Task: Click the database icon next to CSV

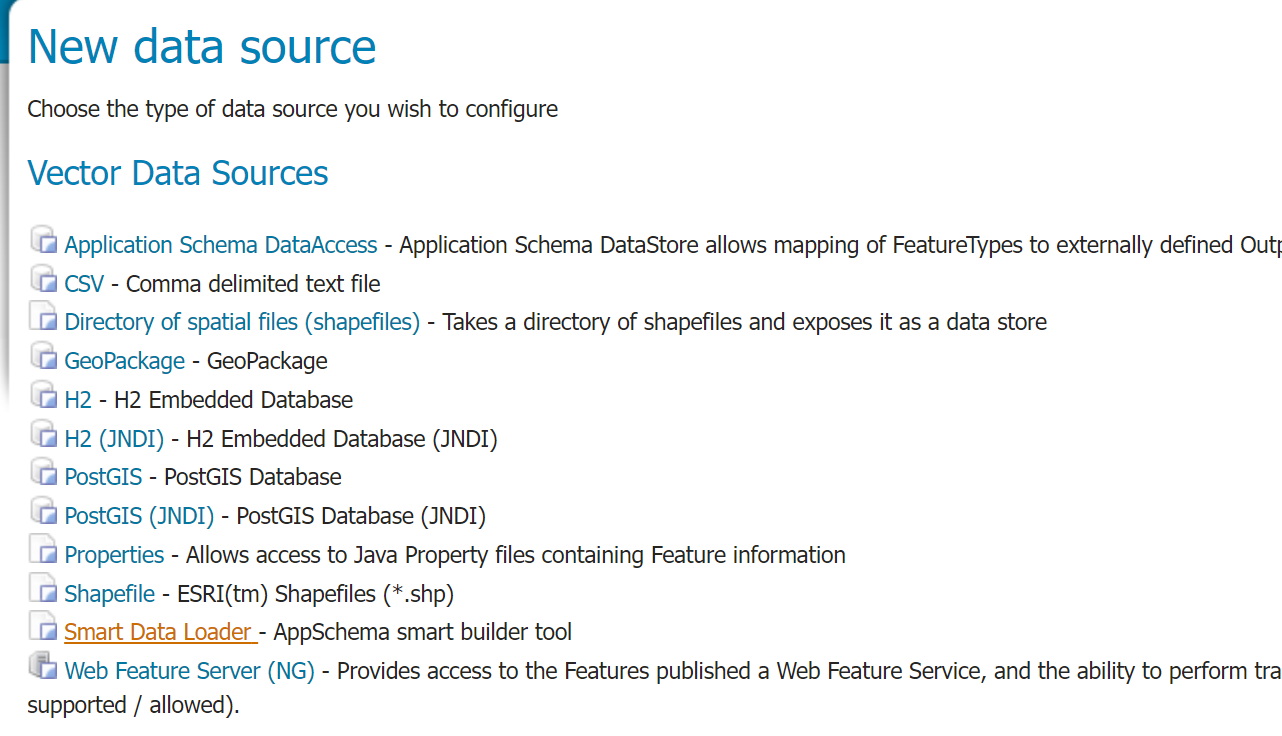Action: (x=43, y=279)
